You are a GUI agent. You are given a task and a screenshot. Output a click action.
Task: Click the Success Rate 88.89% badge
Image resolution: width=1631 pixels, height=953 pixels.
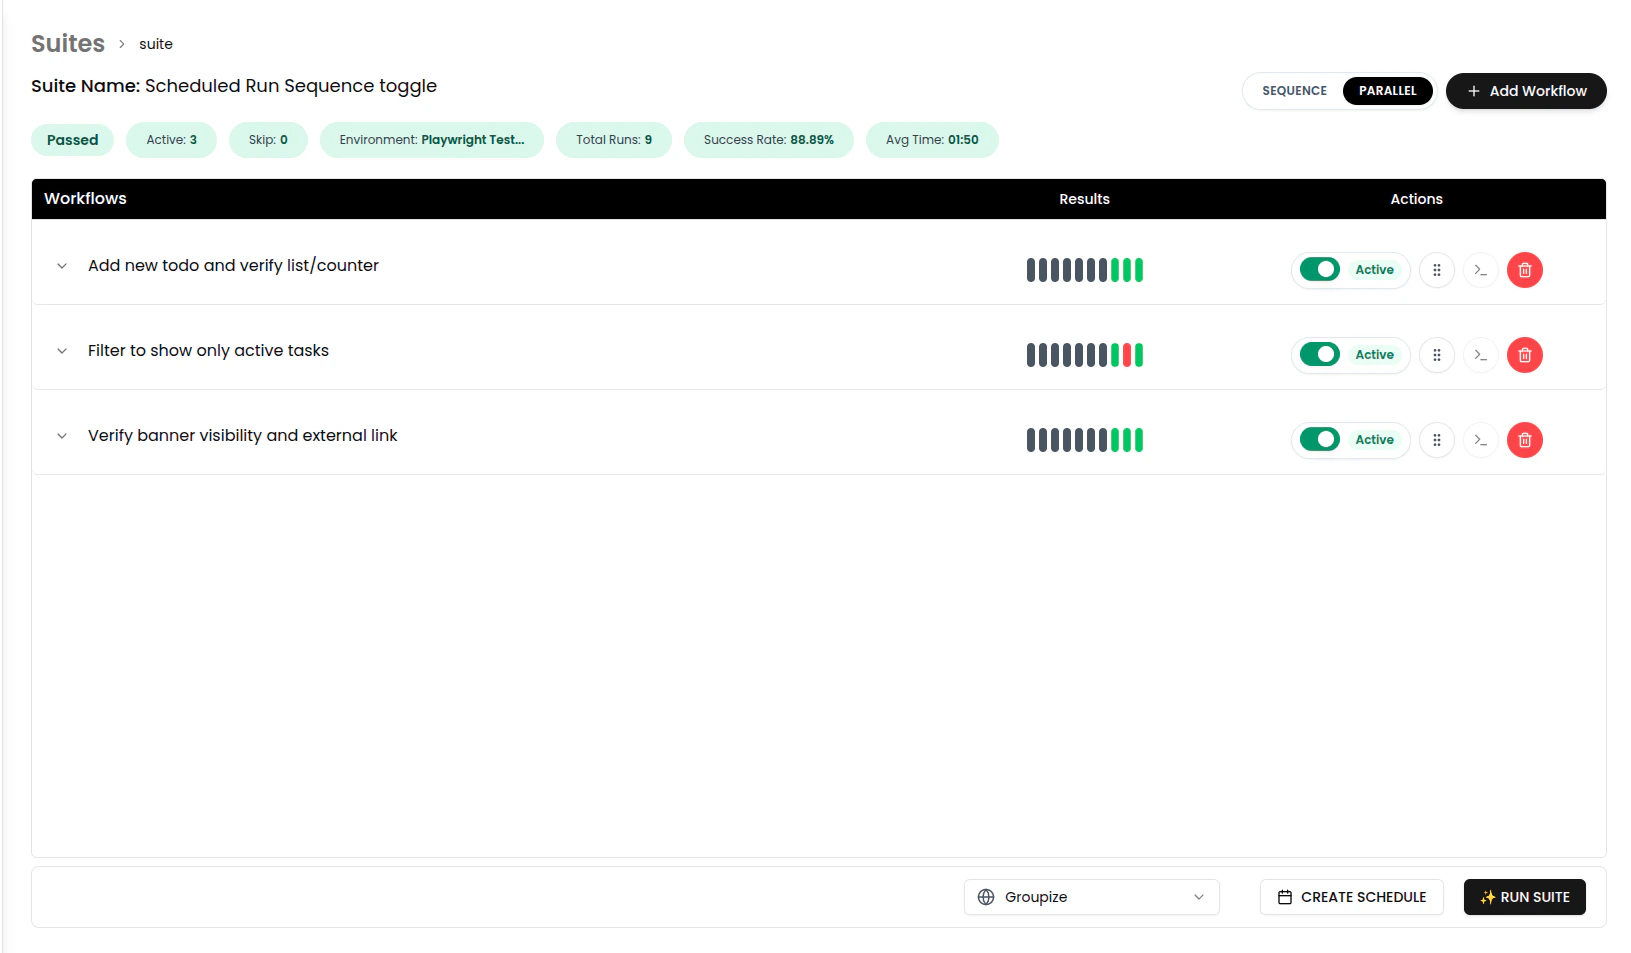(768, 140)
